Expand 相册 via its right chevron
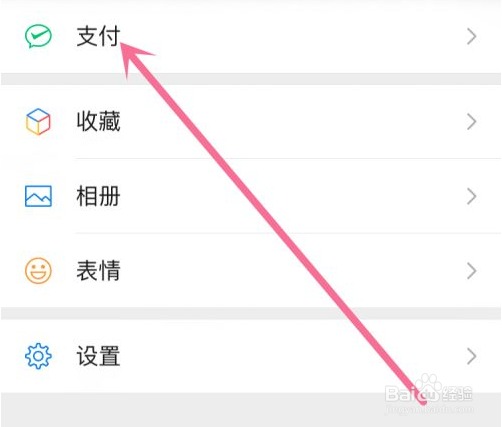 pos(471,196)
